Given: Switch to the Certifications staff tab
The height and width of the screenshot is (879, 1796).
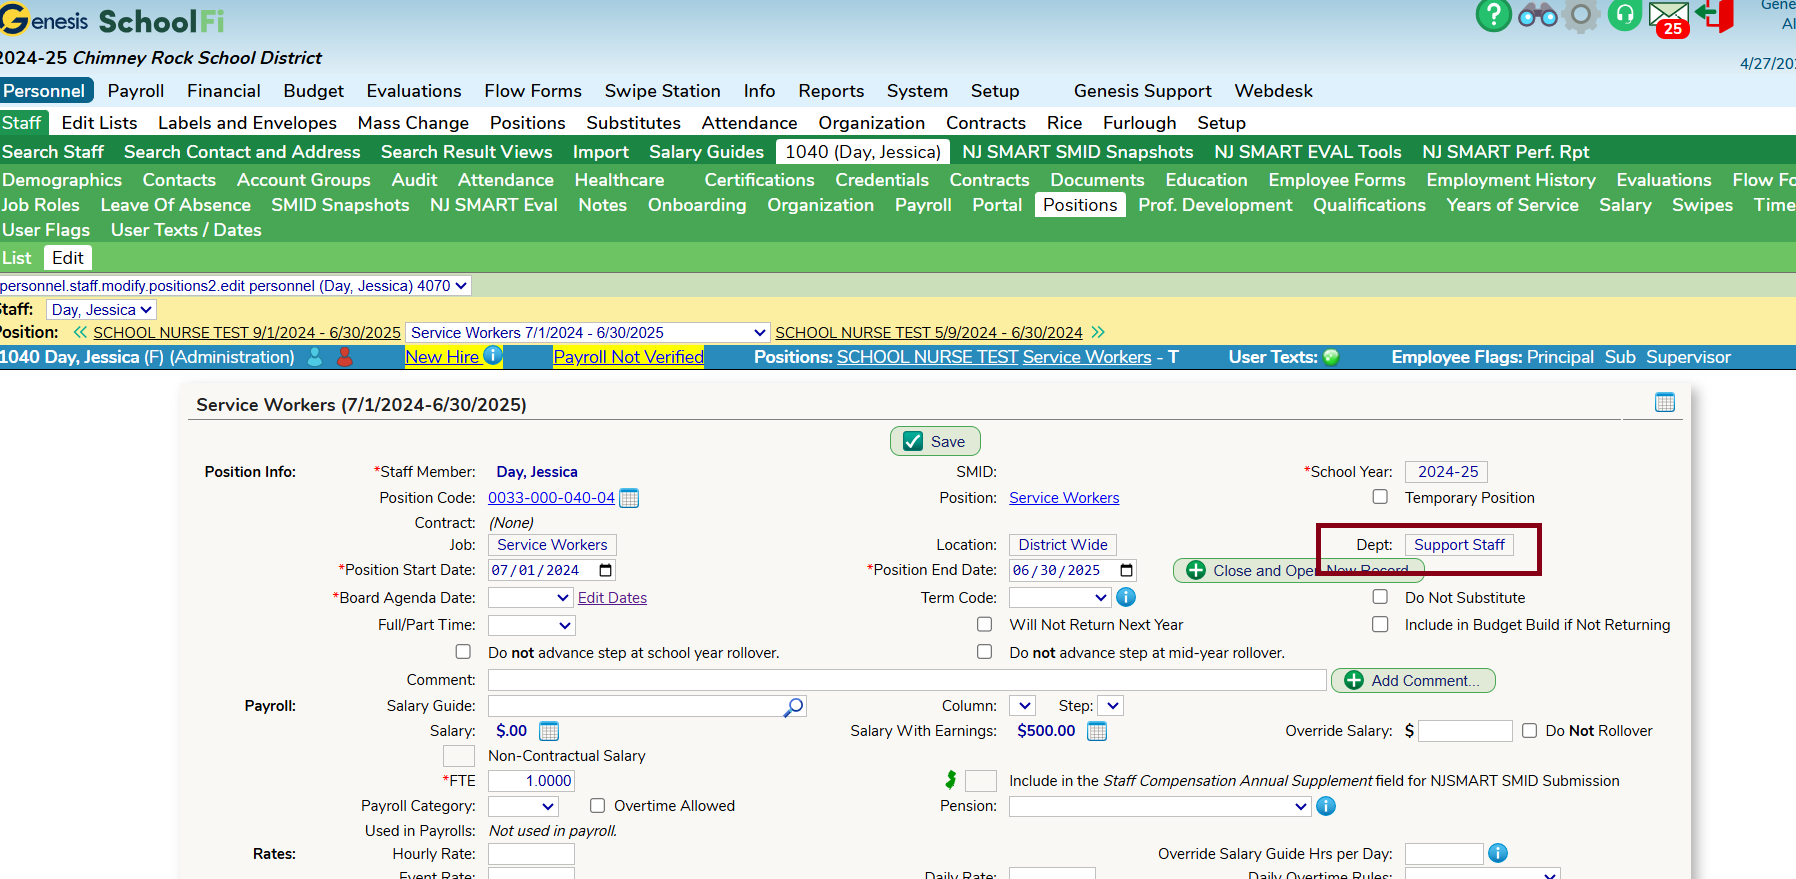Looking at the screenshot, I should coord(759,180).
